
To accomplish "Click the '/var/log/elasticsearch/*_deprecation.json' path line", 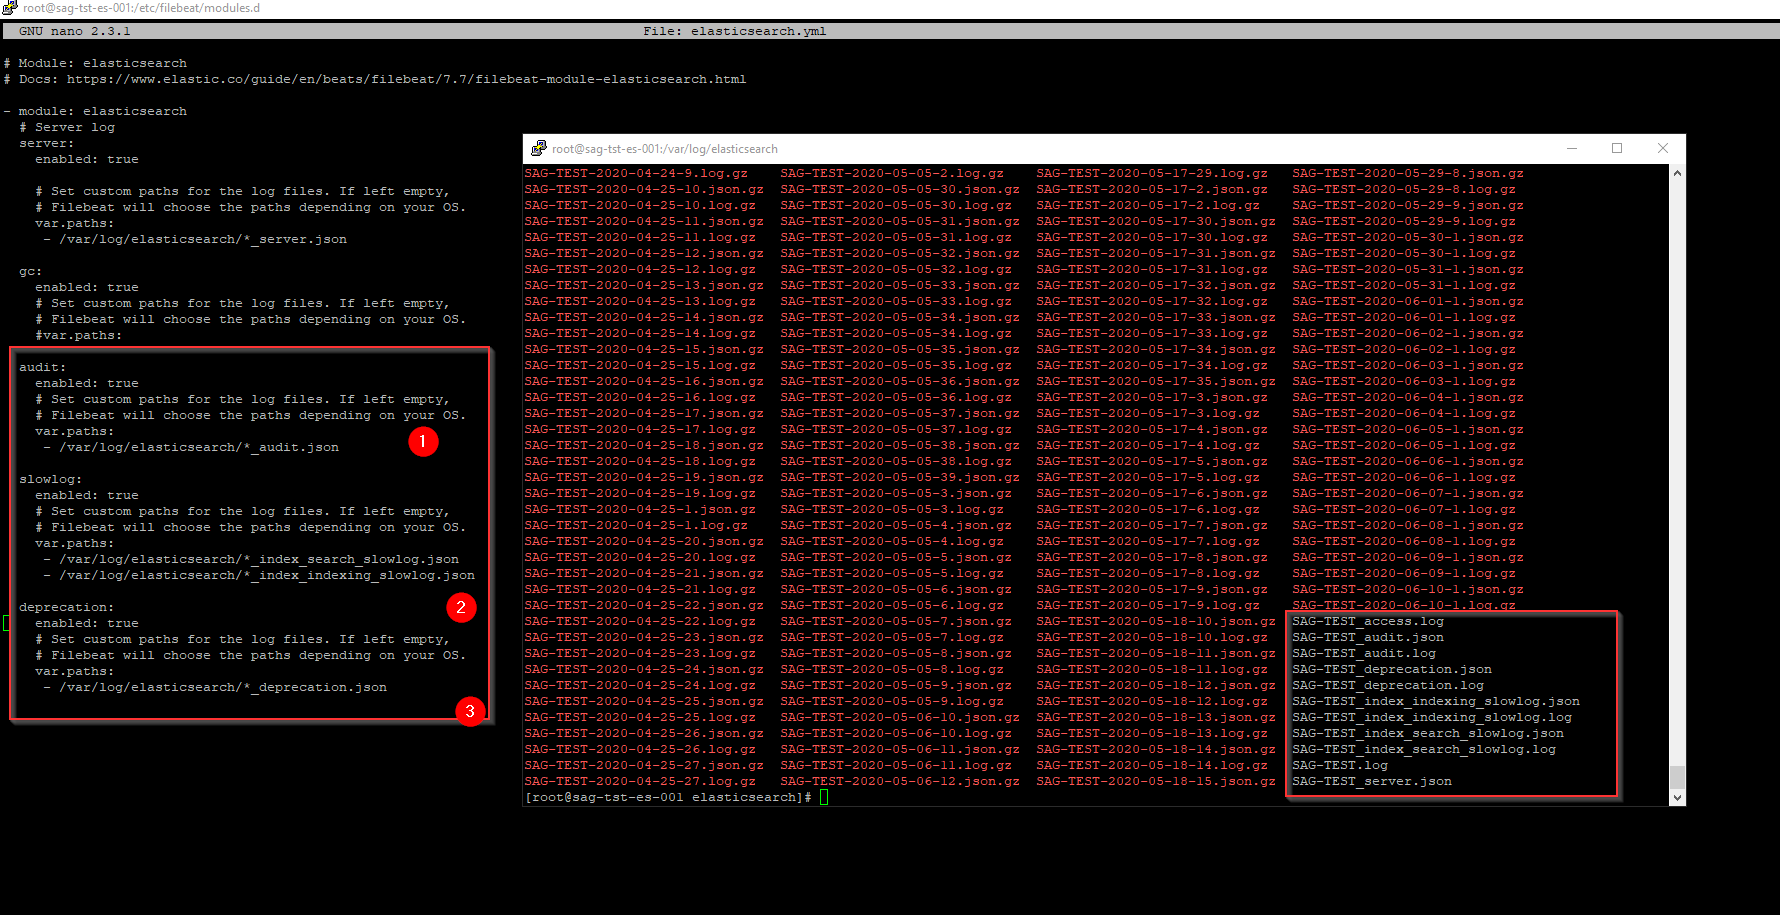I will [x=215, y=687].
